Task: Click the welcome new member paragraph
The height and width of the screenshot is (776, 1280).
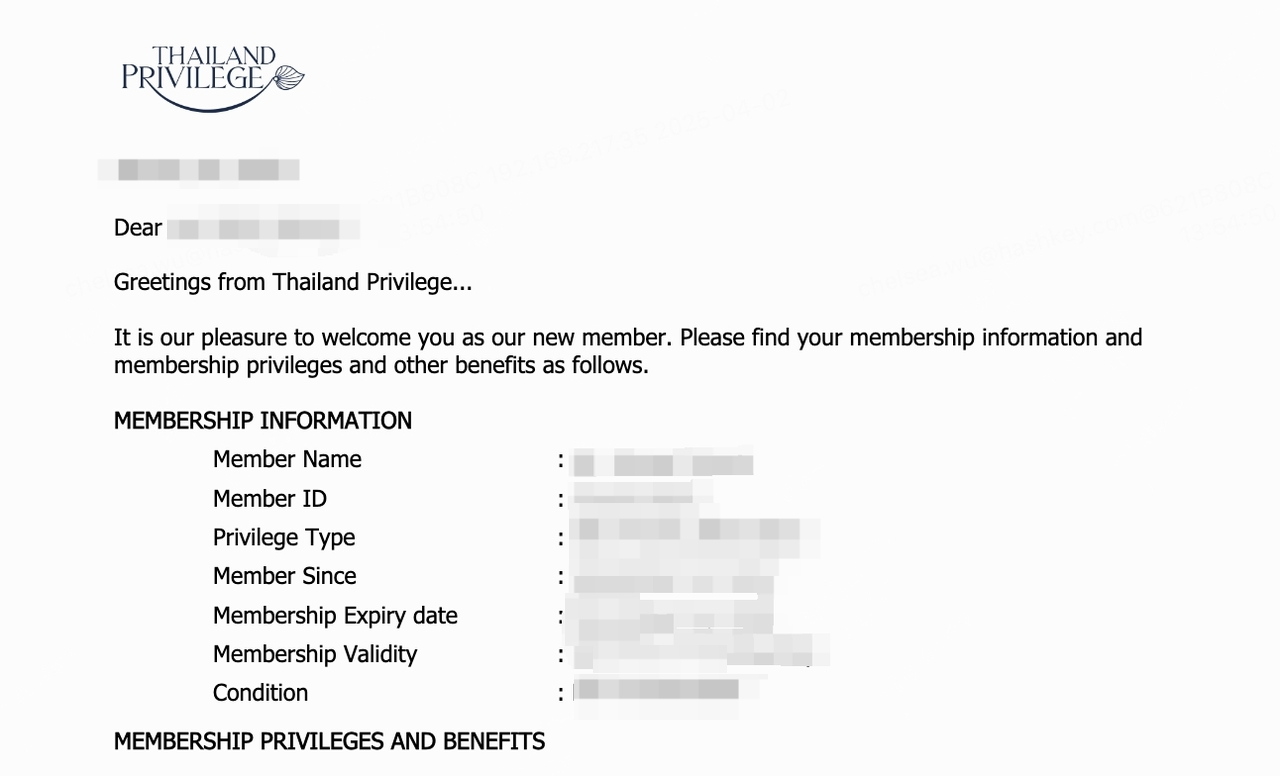Action: tap(628, 351)
